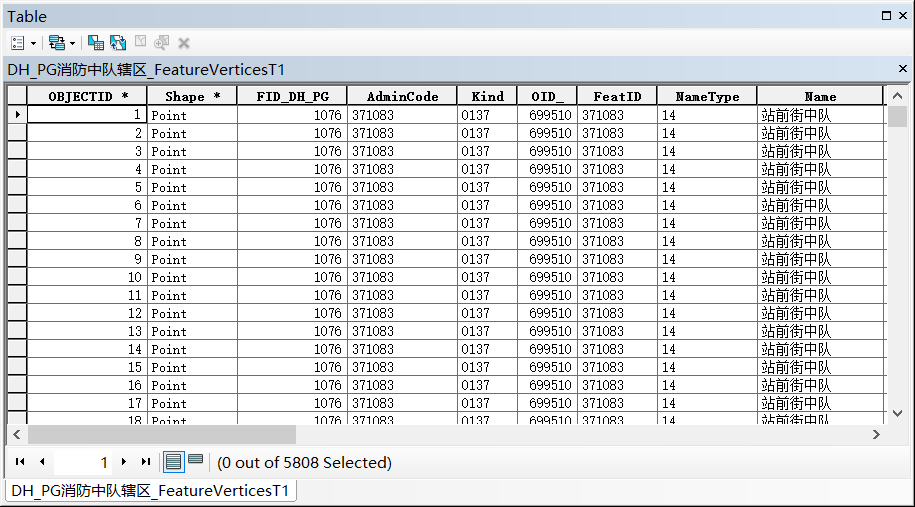Click OBJECTID cell with value 13
This screenshot has width=915, height=507.
coord(87,331)
